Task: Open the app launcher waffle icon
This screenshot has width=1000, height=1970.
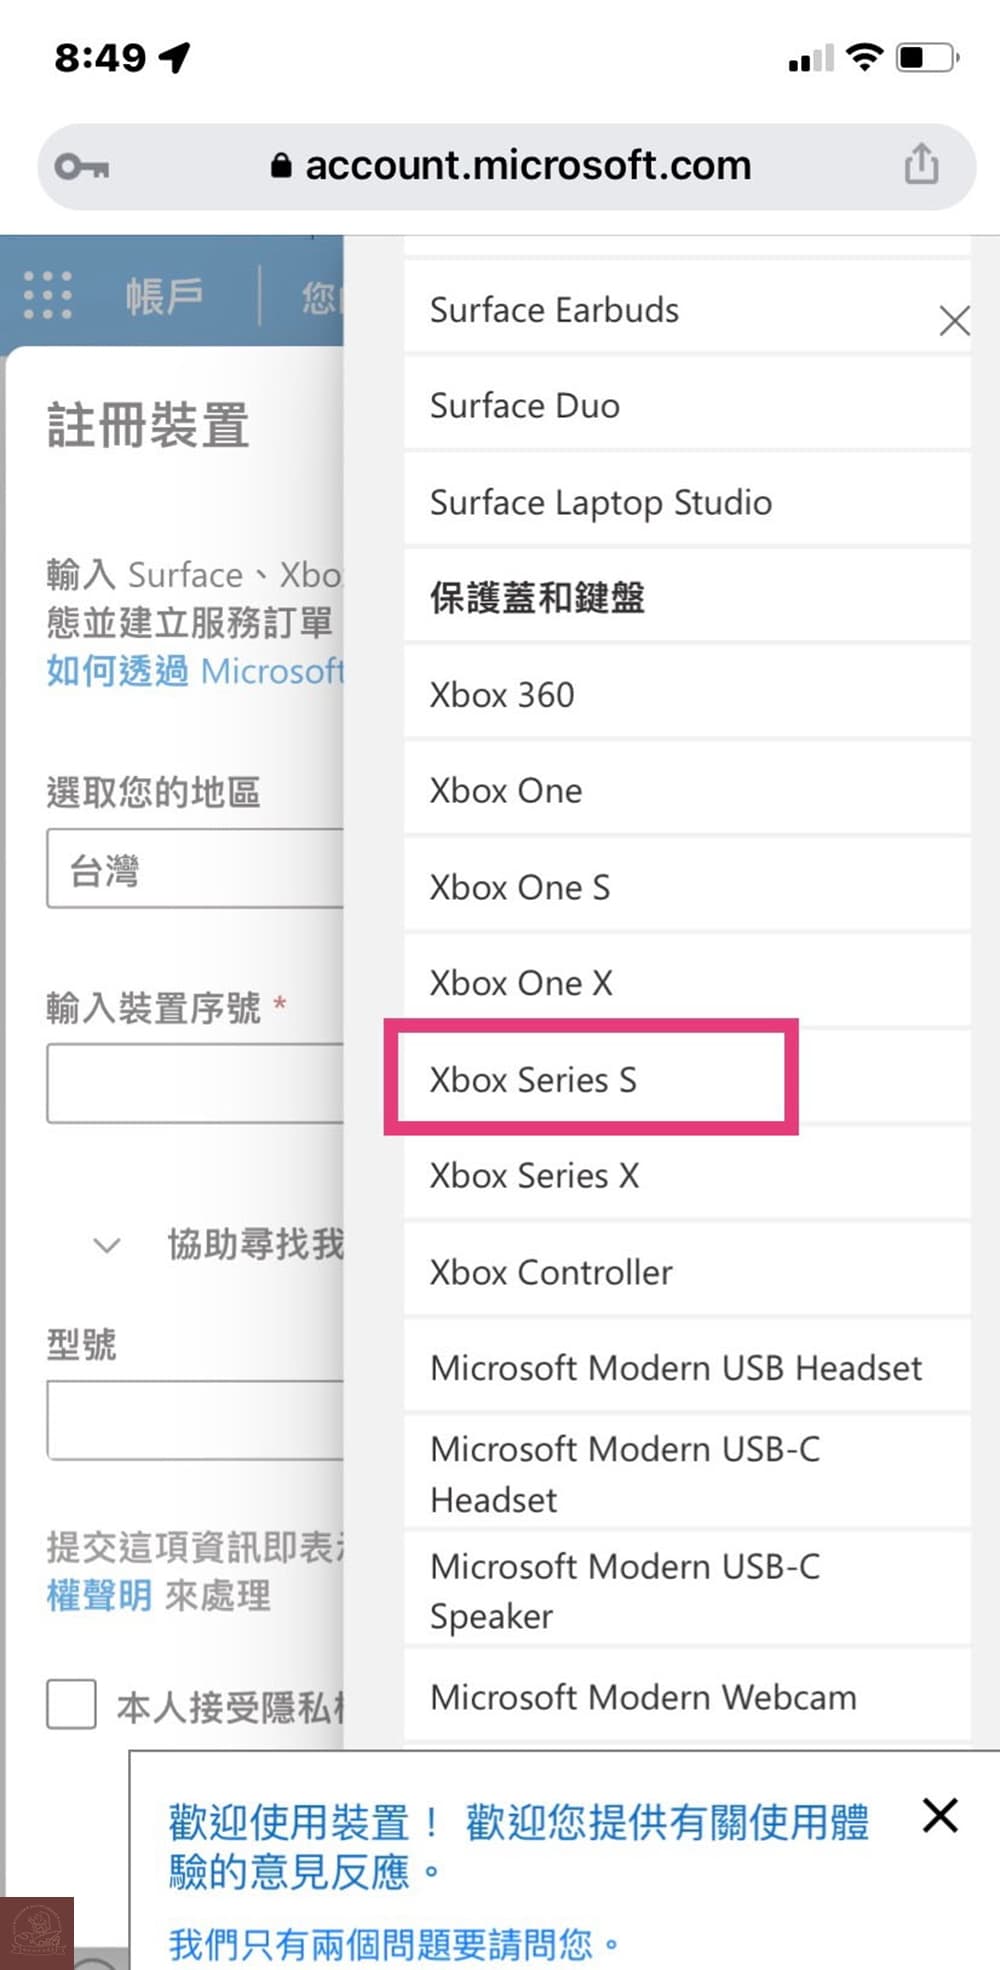Action: (47, 295)
